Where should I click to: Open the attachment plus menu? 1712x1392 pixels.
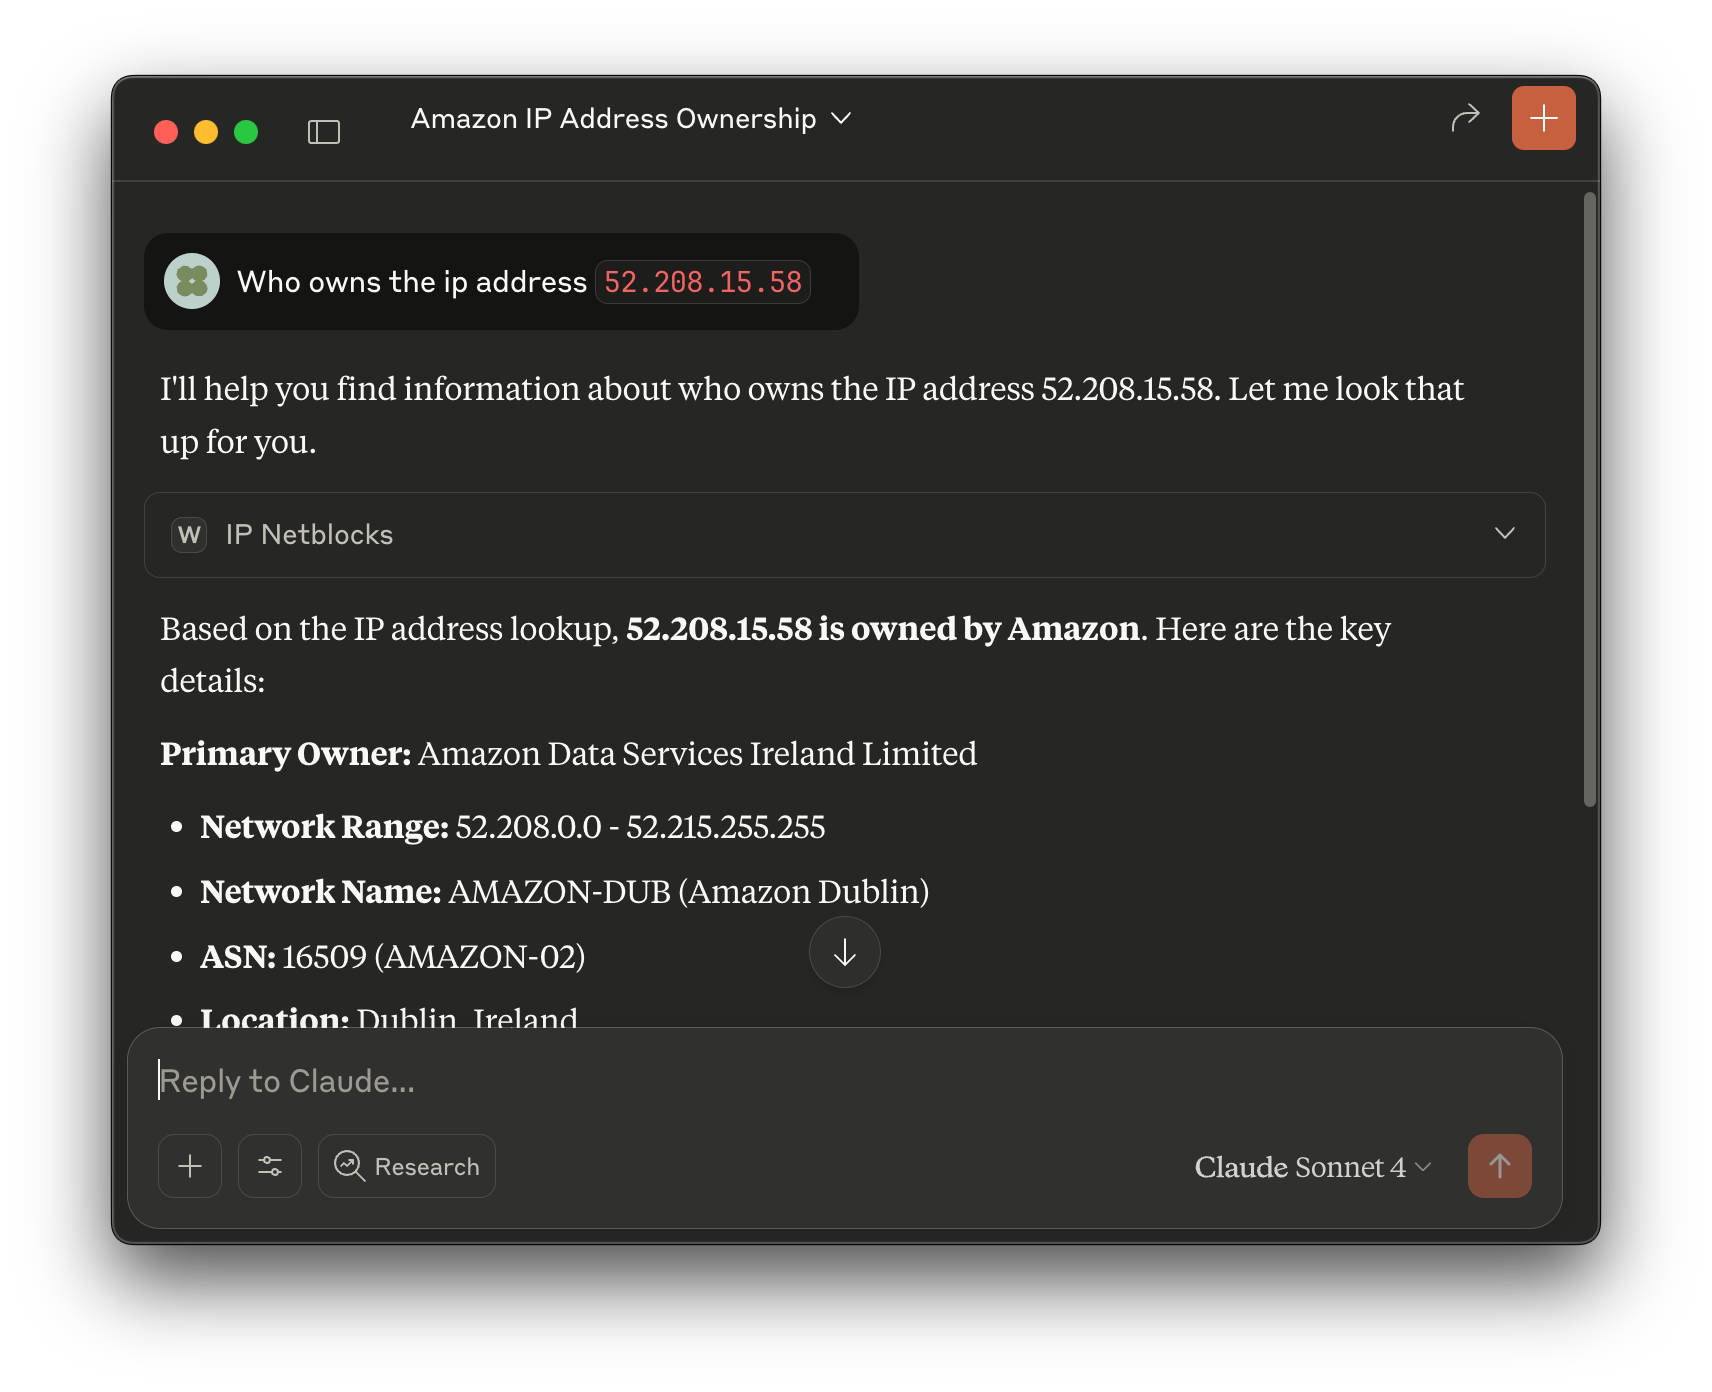point(189,1166)
